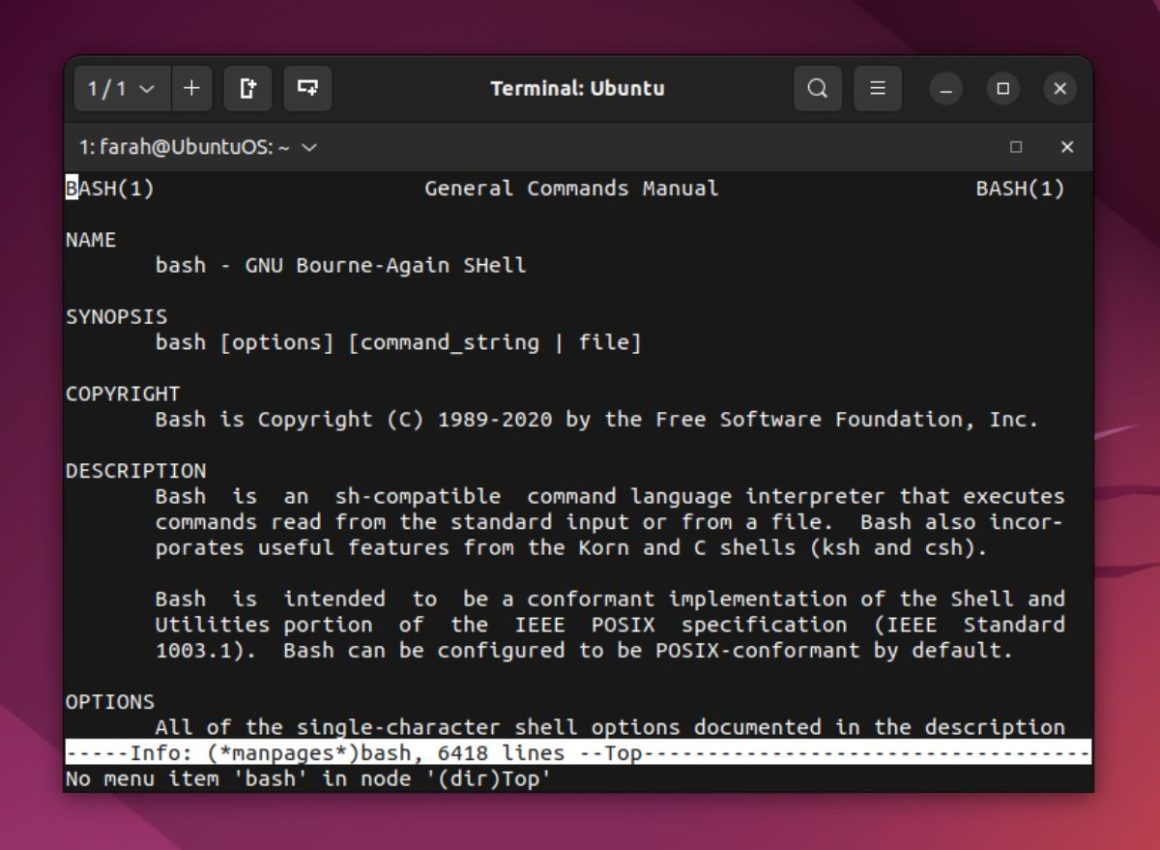Screen dimensions: 1160x850
Task: Click the SYNOPSIS section heading
Action: coord(115,316)
